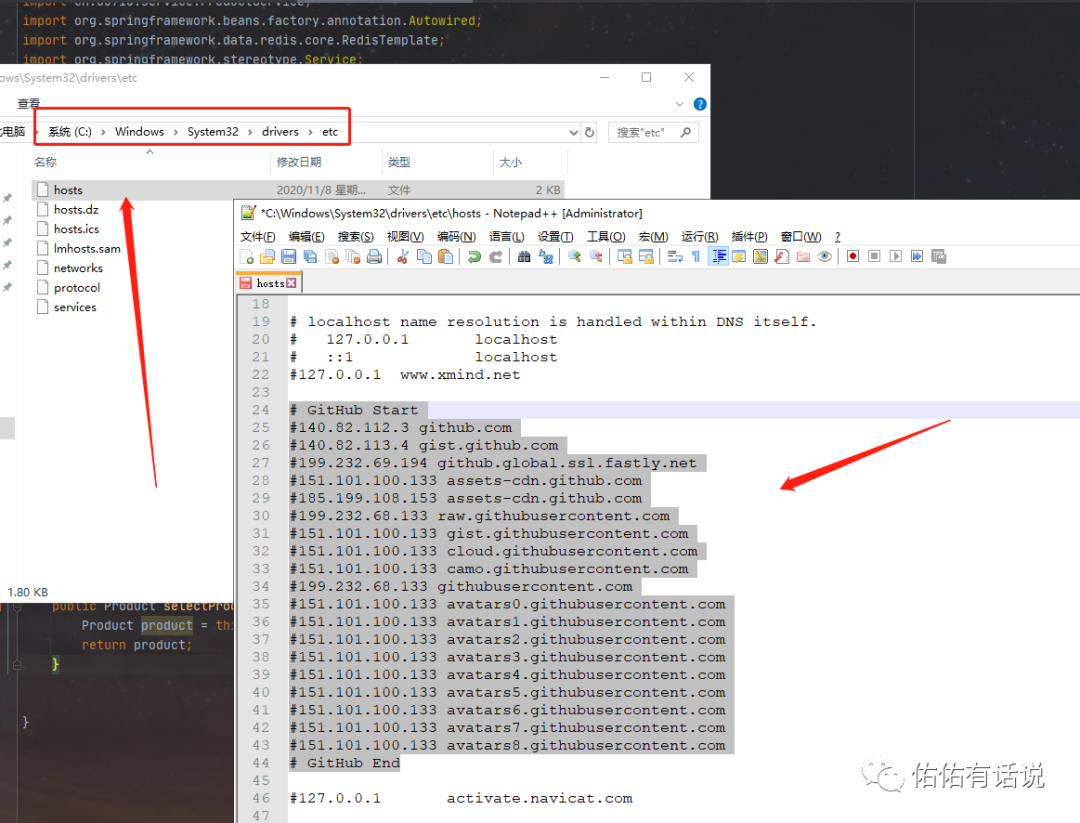
Task: Select the hosts document tab
Action: (270, 283)
